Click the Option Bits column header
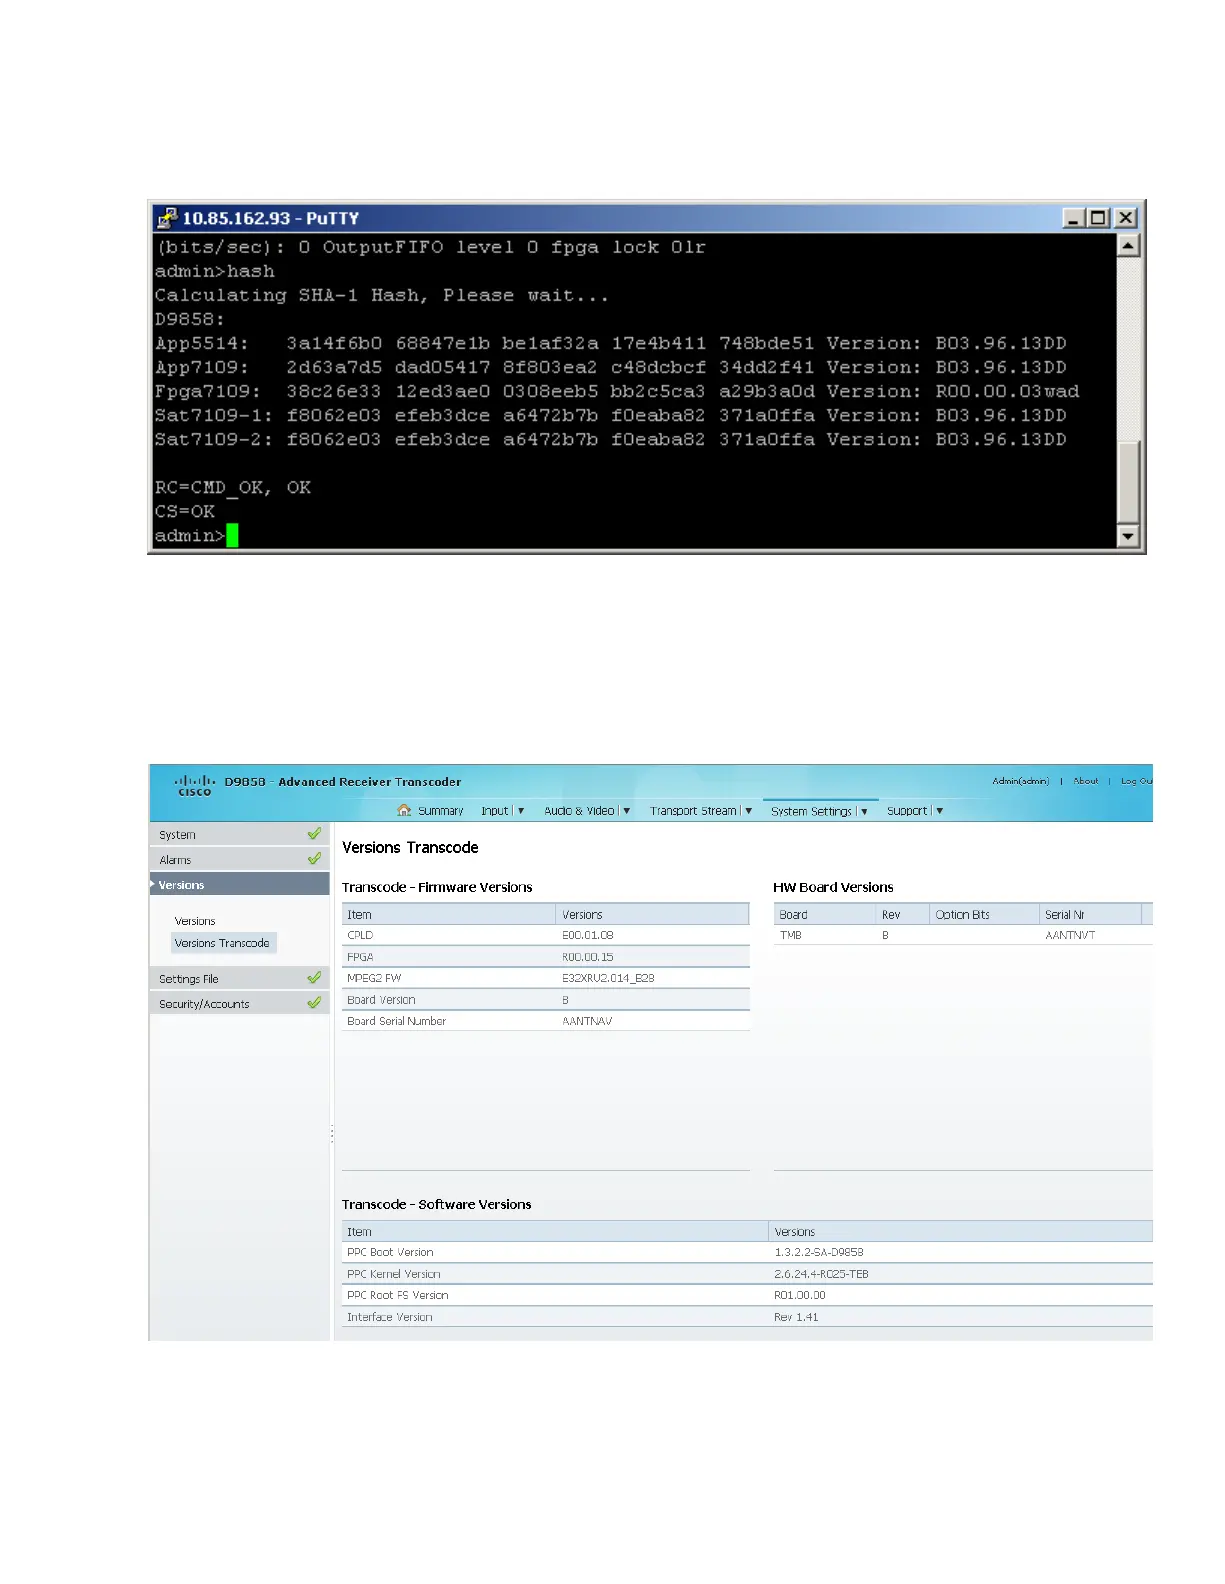Viewport: 1225px width, 1584px height. pos(984,914)
